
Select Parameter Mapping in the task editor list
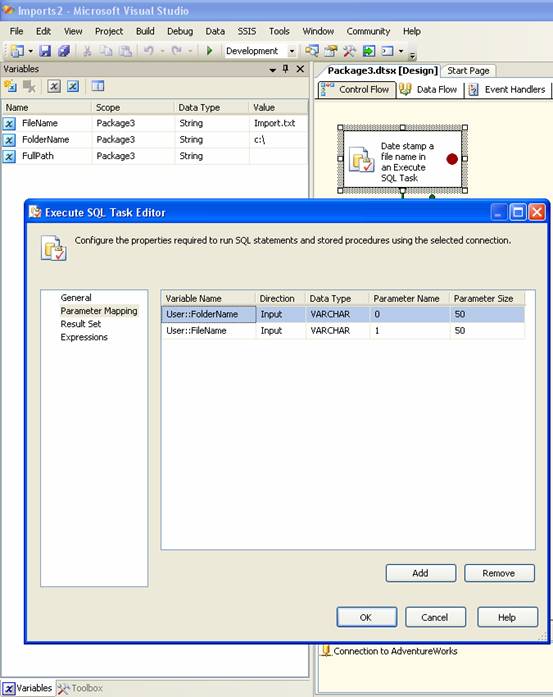[x=99, y=311]
